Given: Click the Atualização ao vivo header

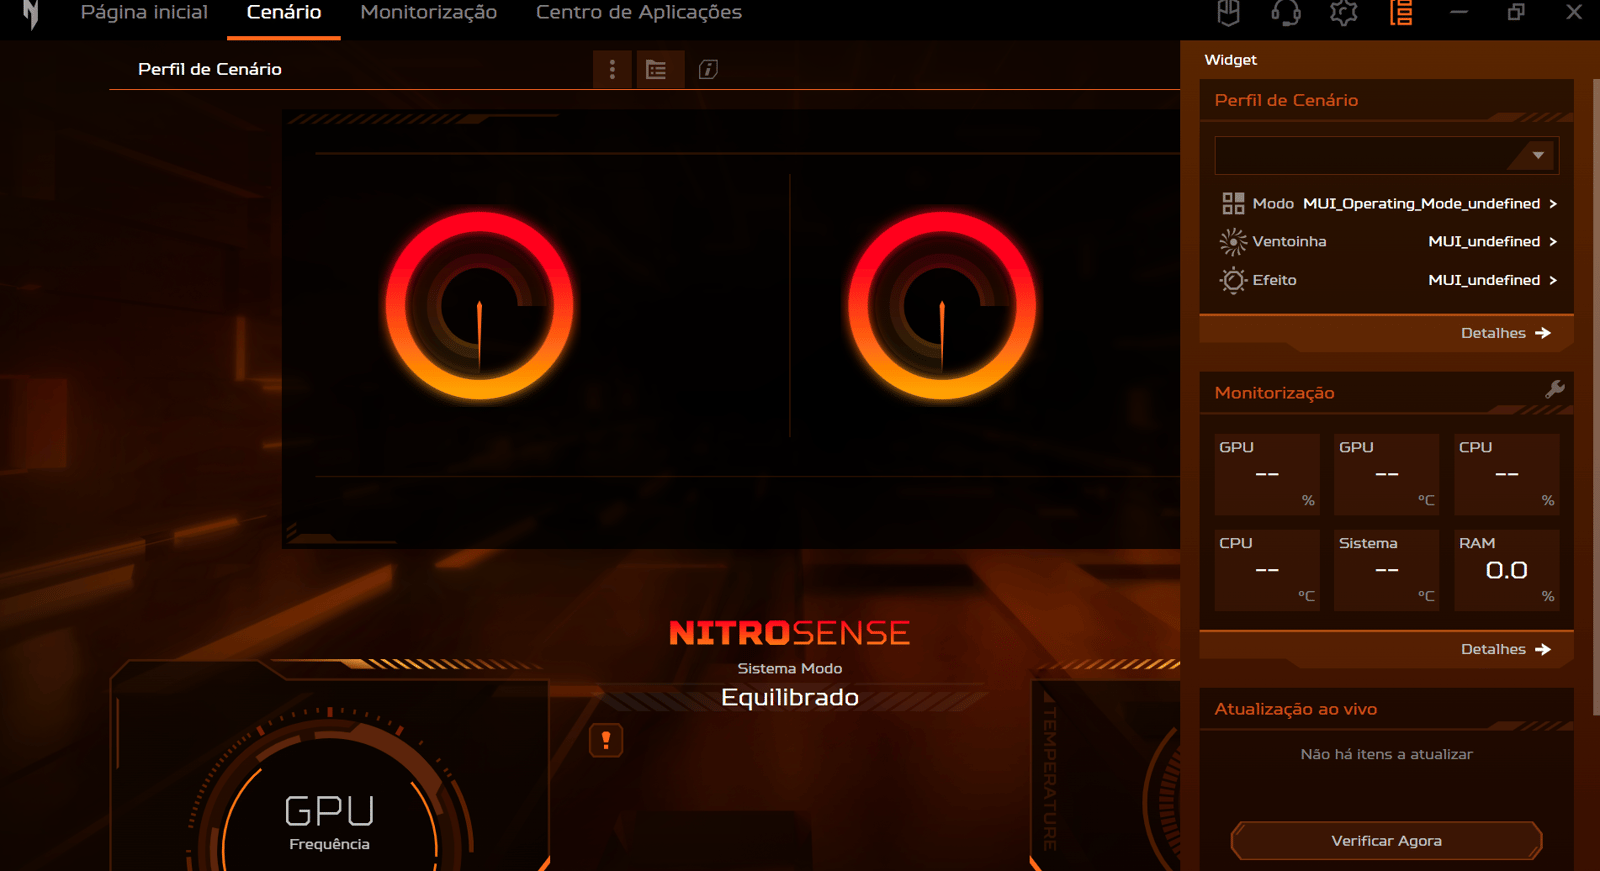Looking at the screenshot, I should coord(1295,709).
